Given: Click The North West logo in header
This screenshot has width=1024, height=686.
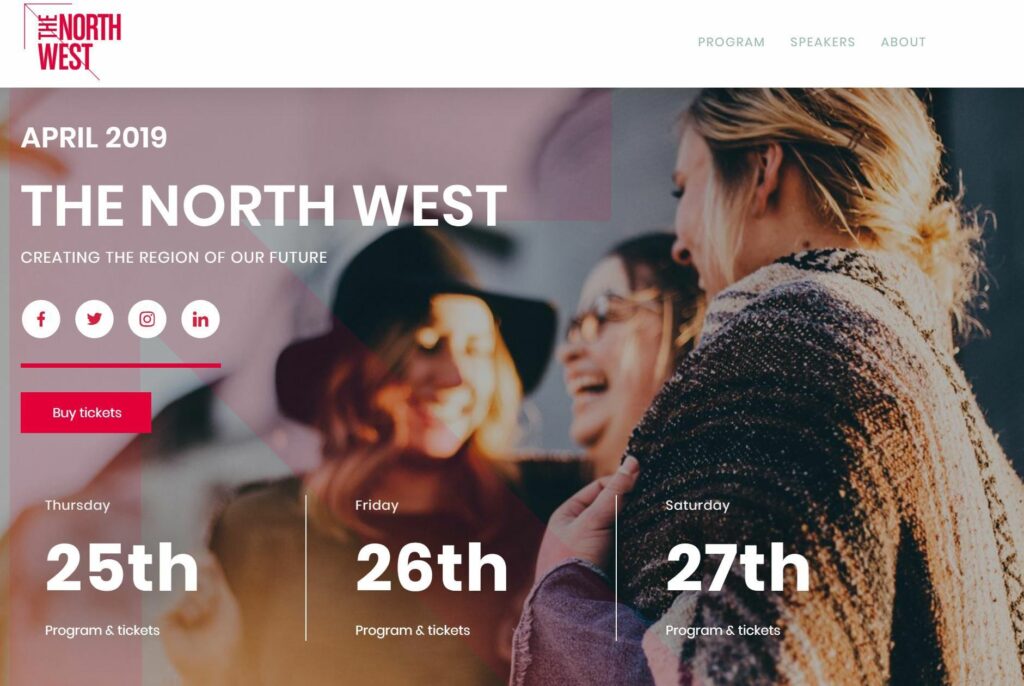Looking at the screenshot, I should pos(72,42).
